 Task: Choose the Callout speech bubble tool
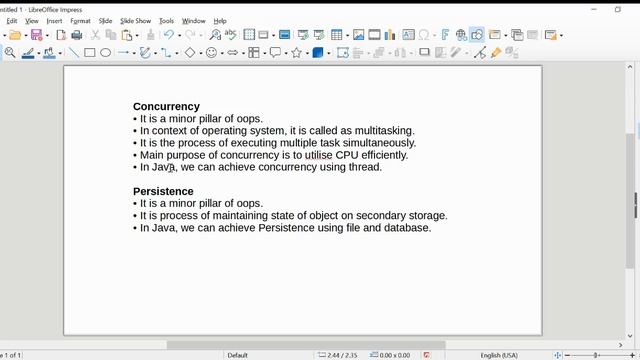276,53
